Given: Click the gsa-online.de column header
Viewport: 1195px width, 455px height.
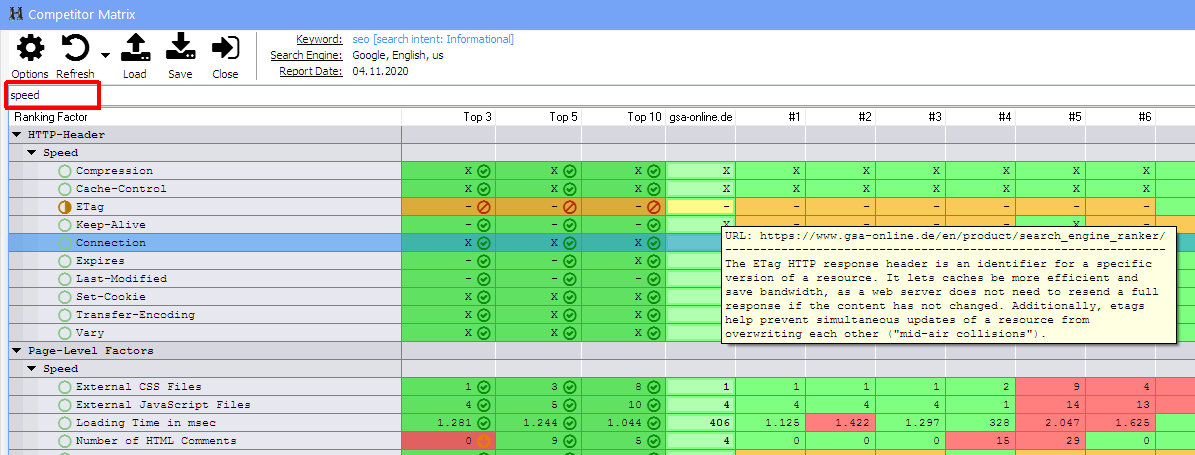Looking at the screenshot, I should 700,117.
